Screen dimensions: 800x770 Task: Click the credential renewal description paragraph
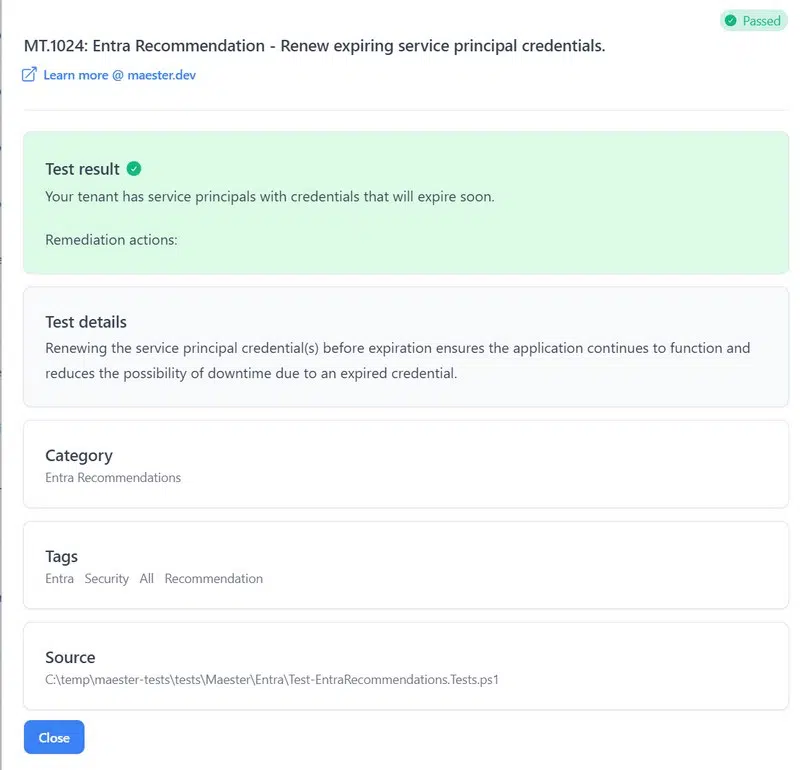(x=397, y=360)
